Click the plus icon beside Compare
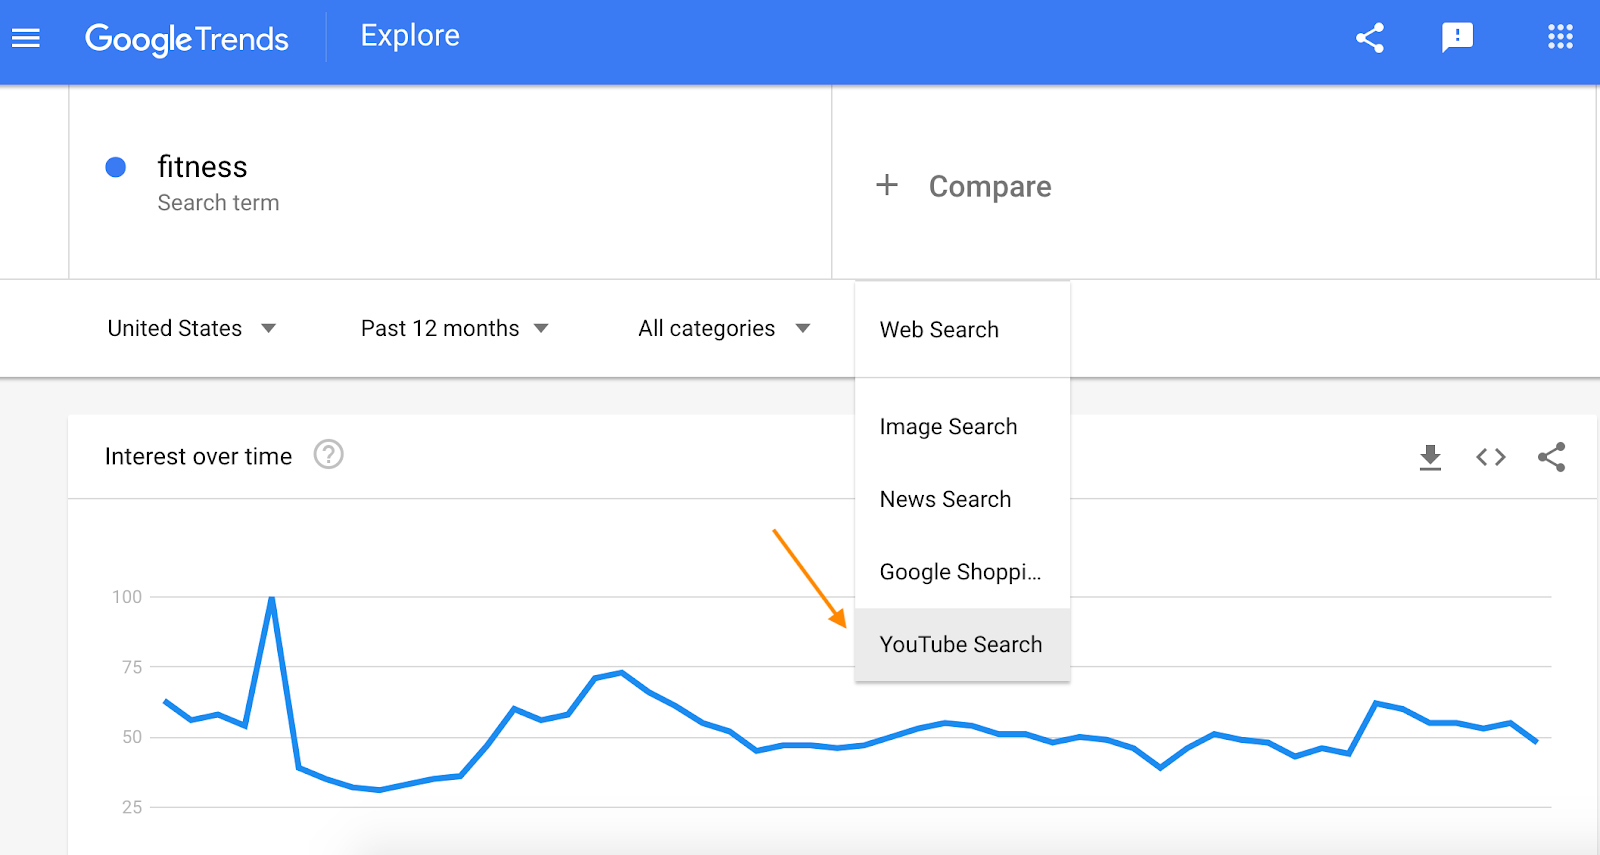This screenshot has height=855, width=1600. (x=886, y=185)
